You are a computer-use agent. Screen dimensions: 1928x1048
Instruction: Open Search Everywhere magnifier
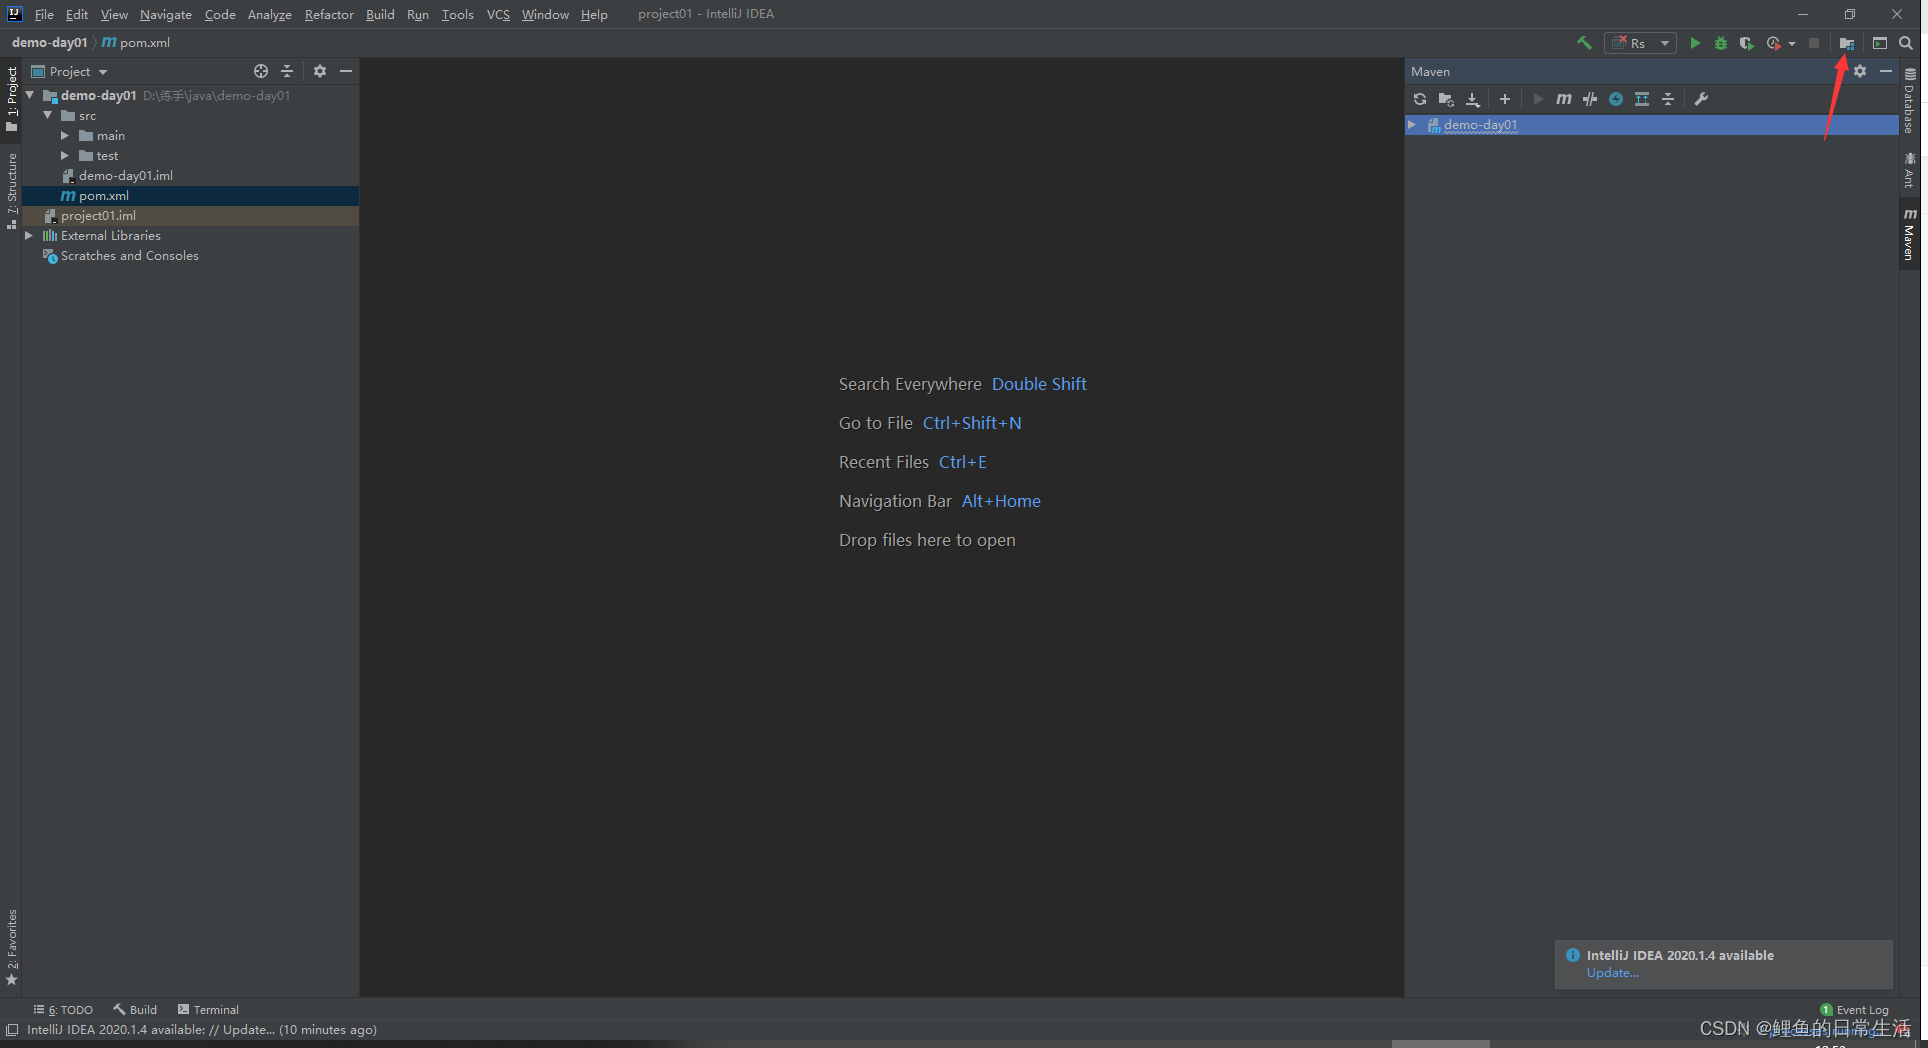(x=1906, y=43)
